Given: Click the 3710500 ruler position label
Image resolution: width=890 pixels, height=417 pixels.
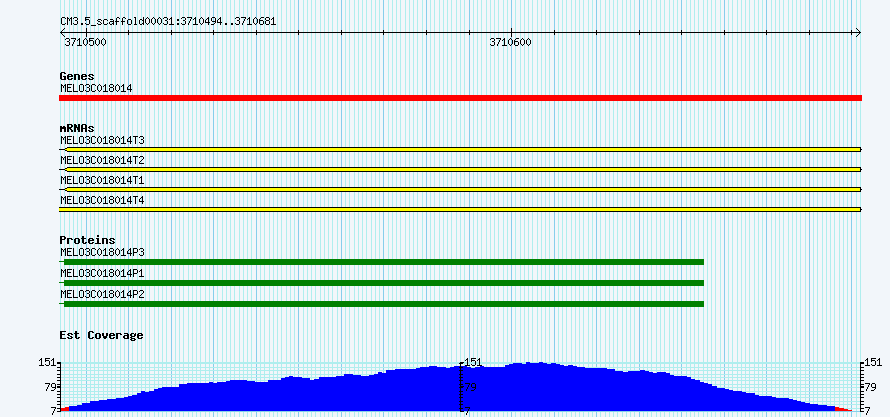Looking at the screenshot, I should 85,42.
